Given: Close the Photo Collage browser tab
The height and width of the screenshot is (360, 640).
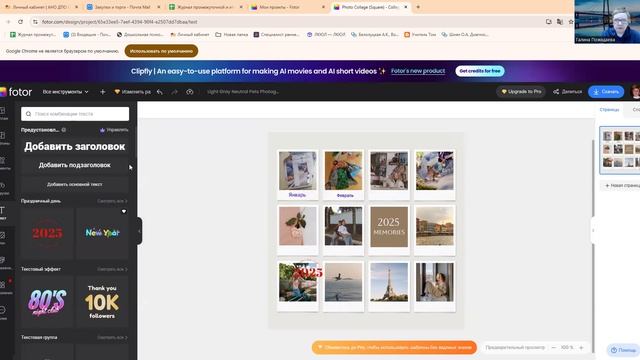Looking at the screenshot, I should [406, 7].
